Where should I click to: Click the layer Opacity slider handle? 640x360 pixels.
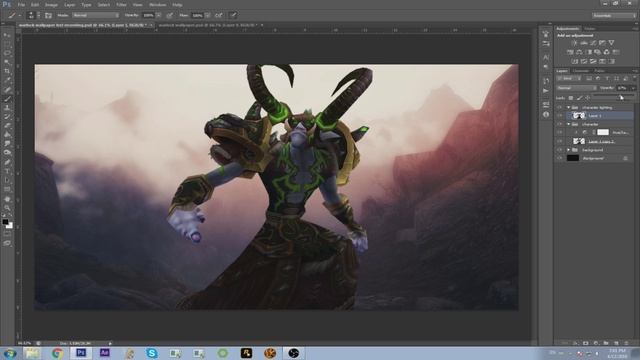pos(621,95)
